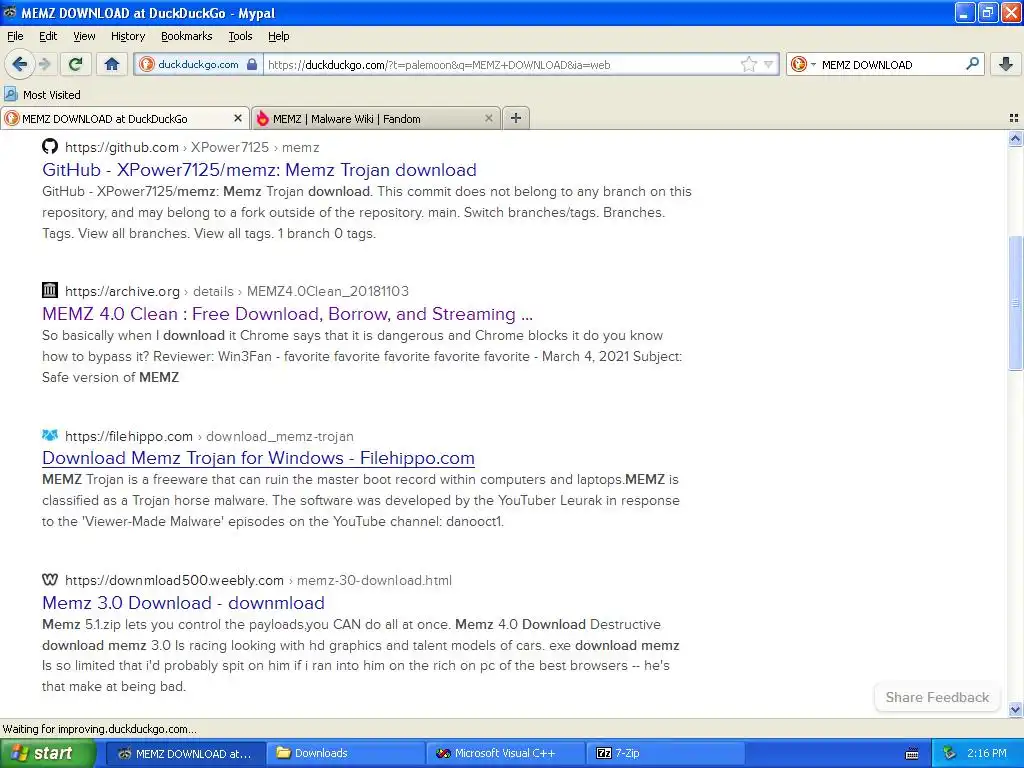
Task: Click the Most Visited bookmarks icon
Action: tap(10, 95)
